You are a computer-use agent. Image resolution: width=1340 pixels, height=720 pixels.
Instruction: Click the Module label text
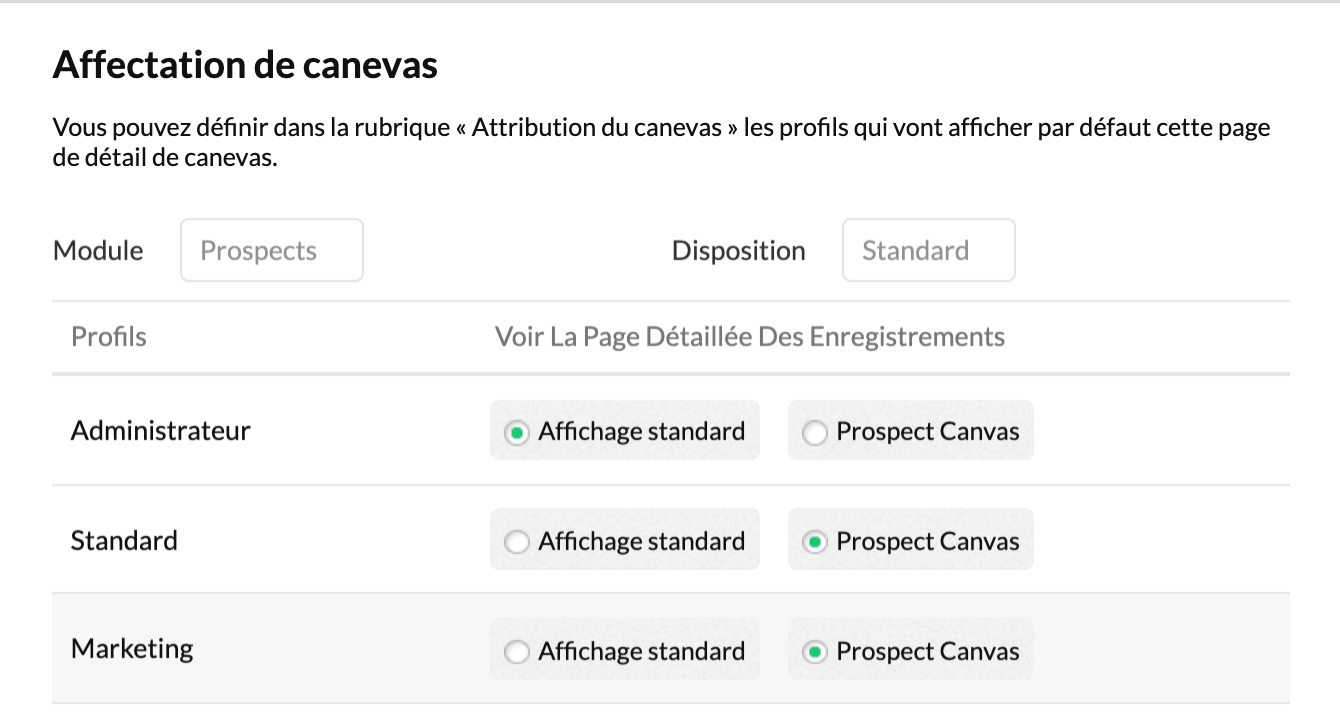click(98, 250)
